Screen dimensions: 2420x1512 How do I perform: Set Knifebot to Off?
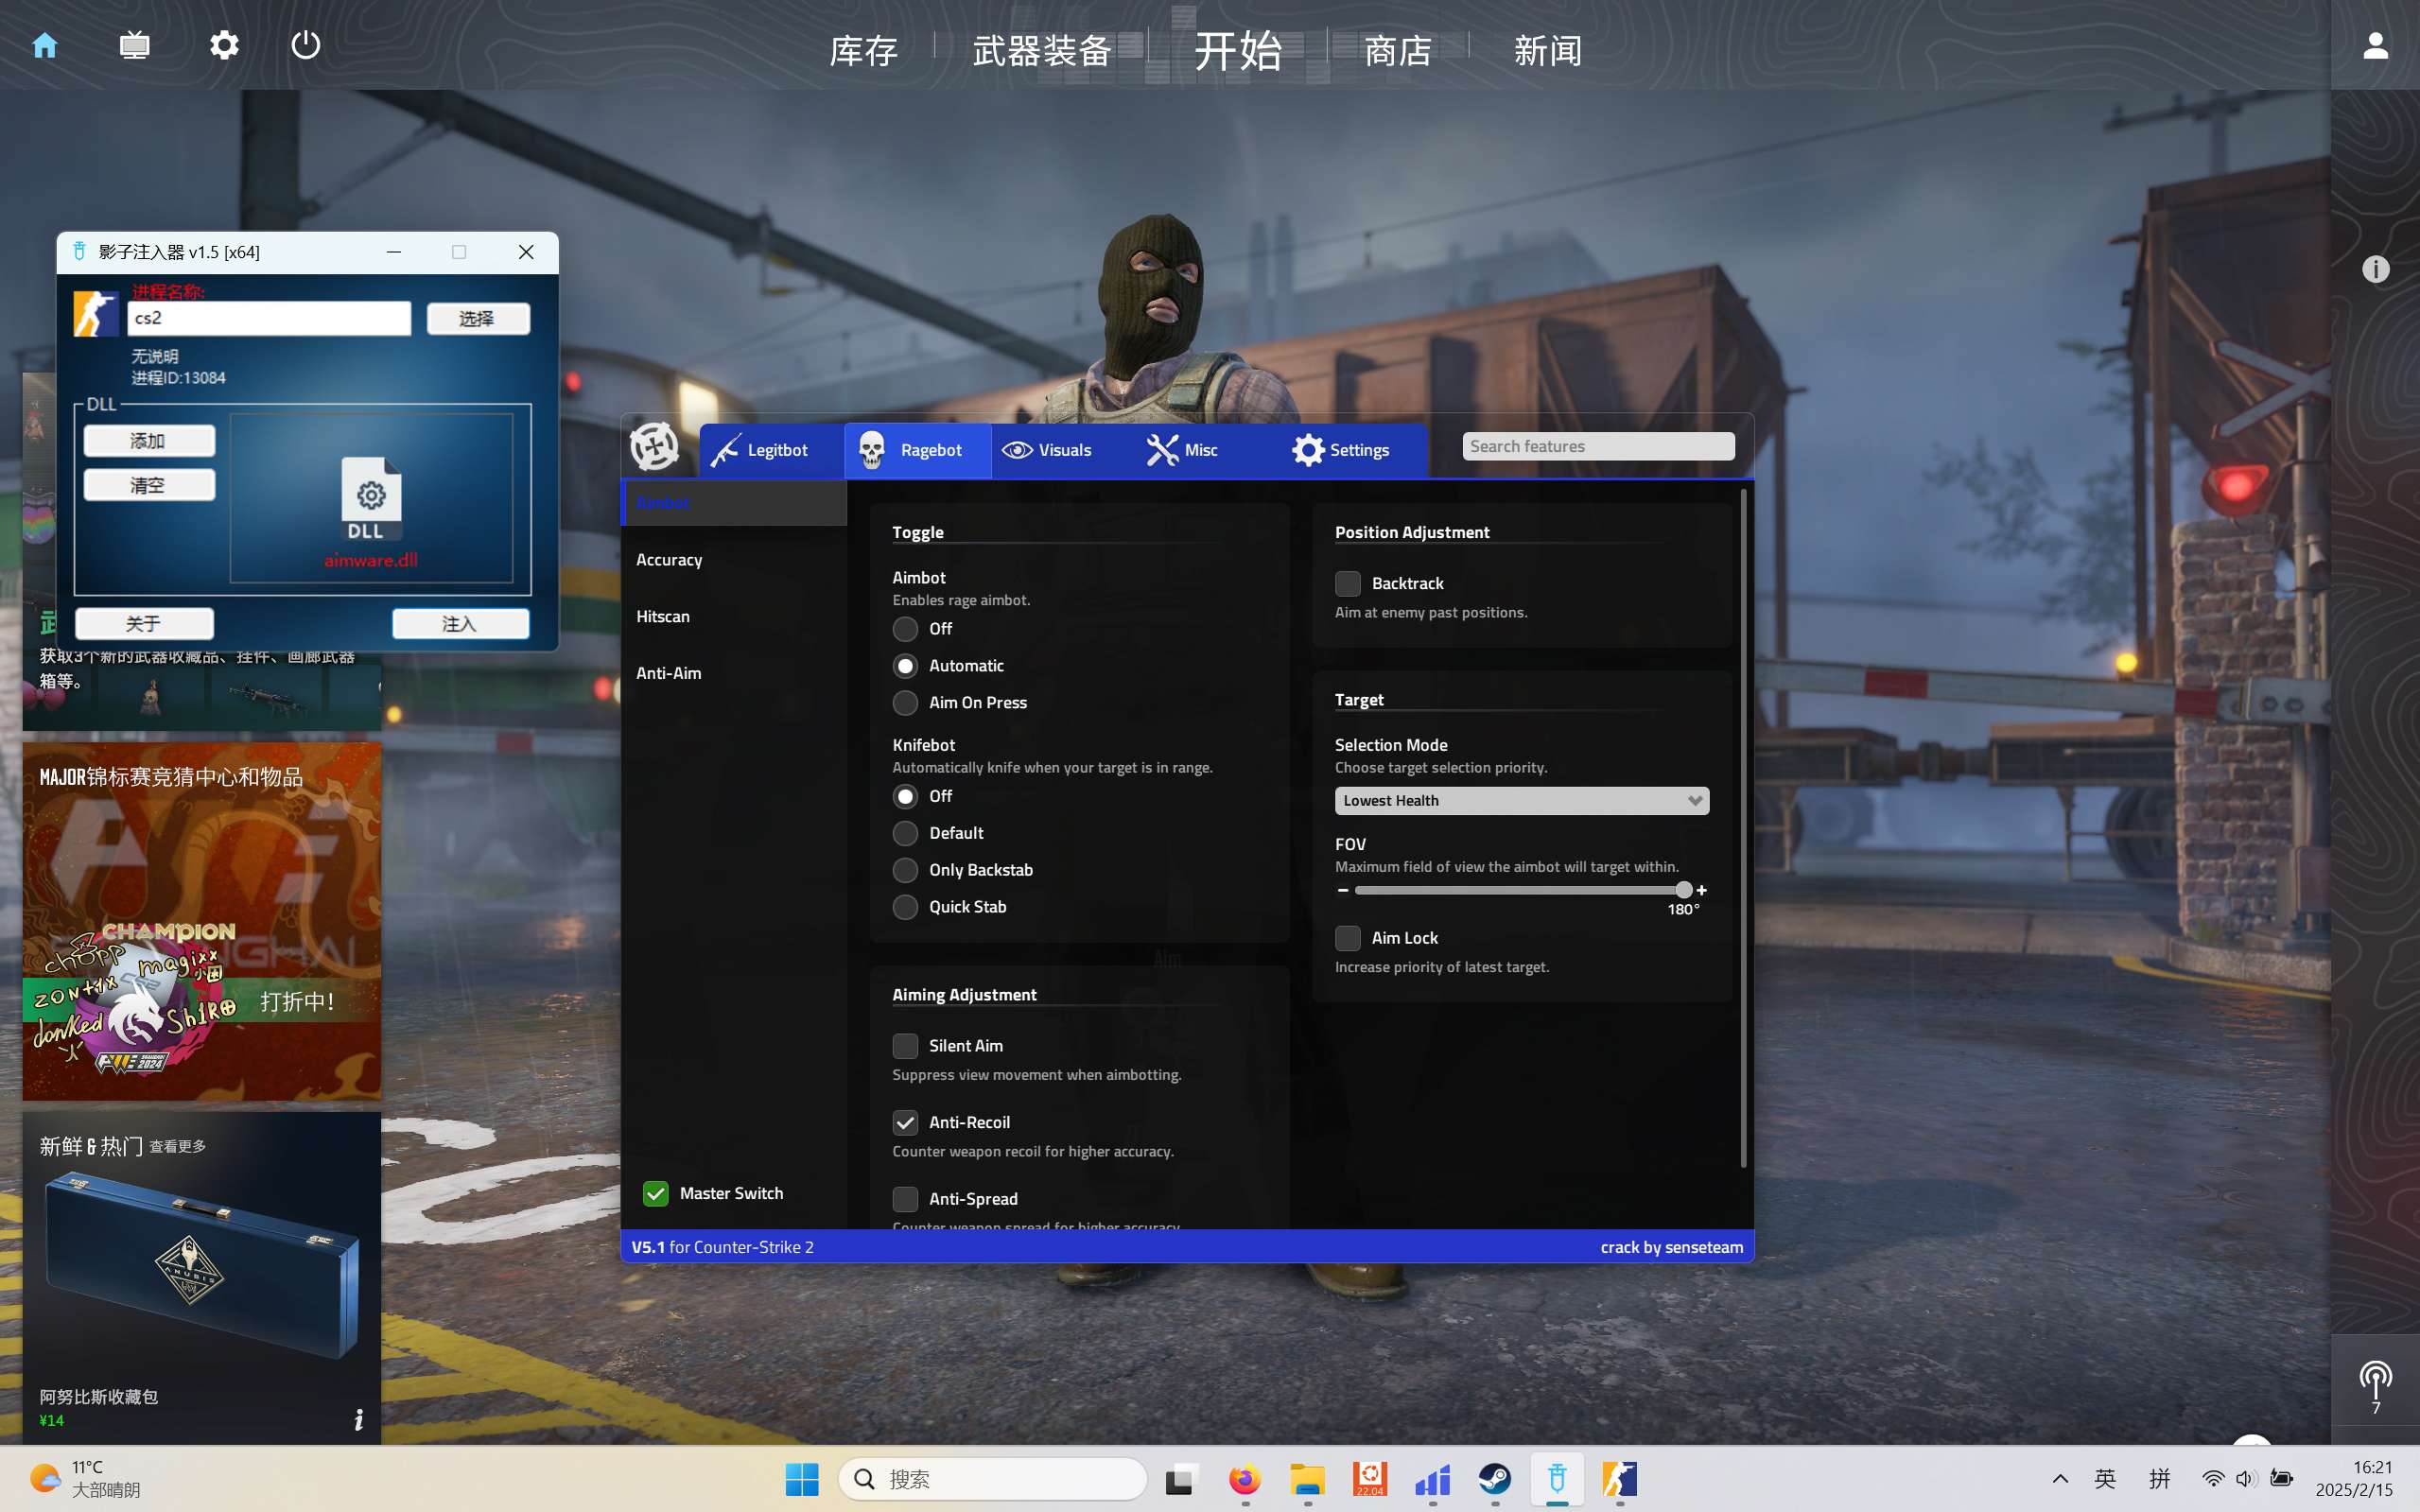[x=905, y=796]
